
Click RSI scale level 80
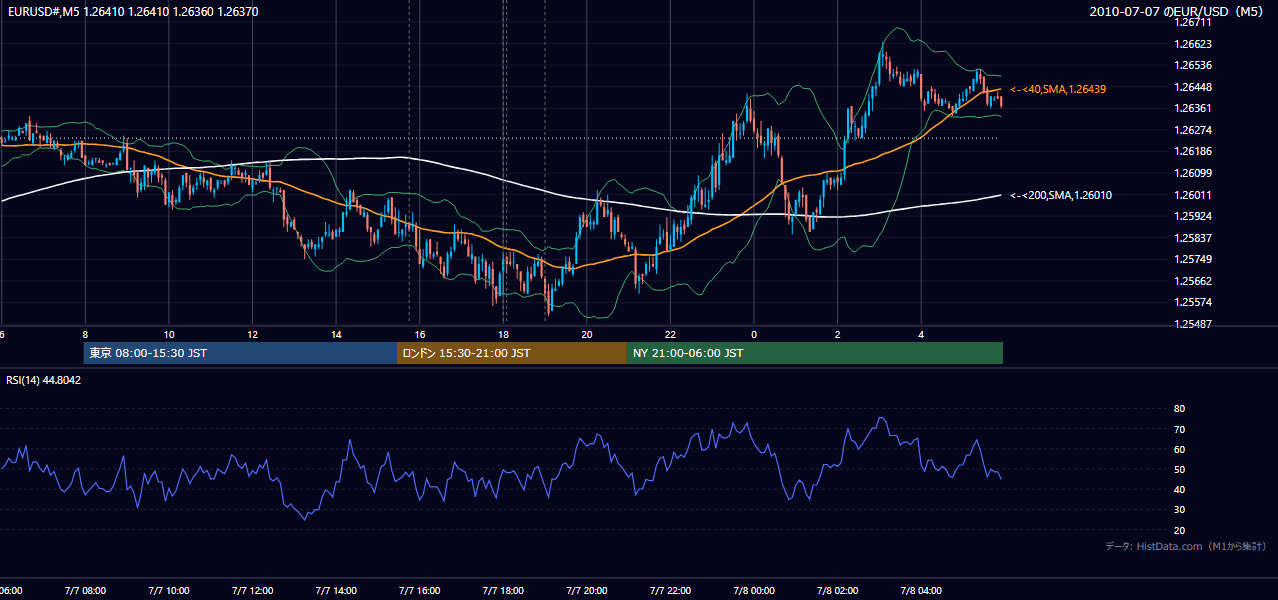tap(1180, 409)
